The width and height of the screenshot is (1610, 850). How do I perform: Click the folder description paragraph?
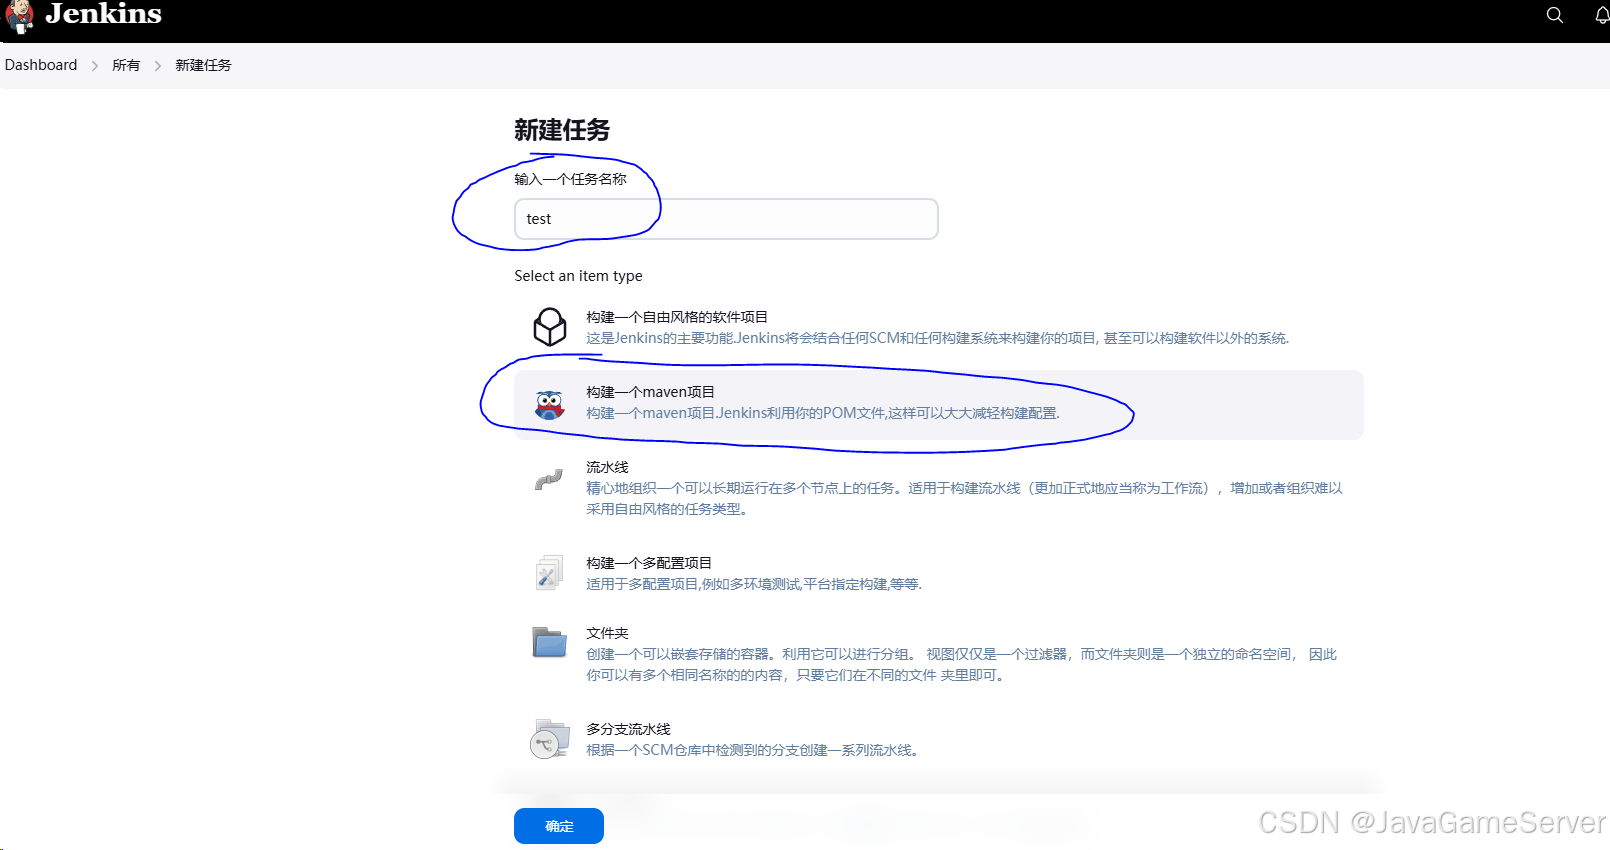(961, 664)
